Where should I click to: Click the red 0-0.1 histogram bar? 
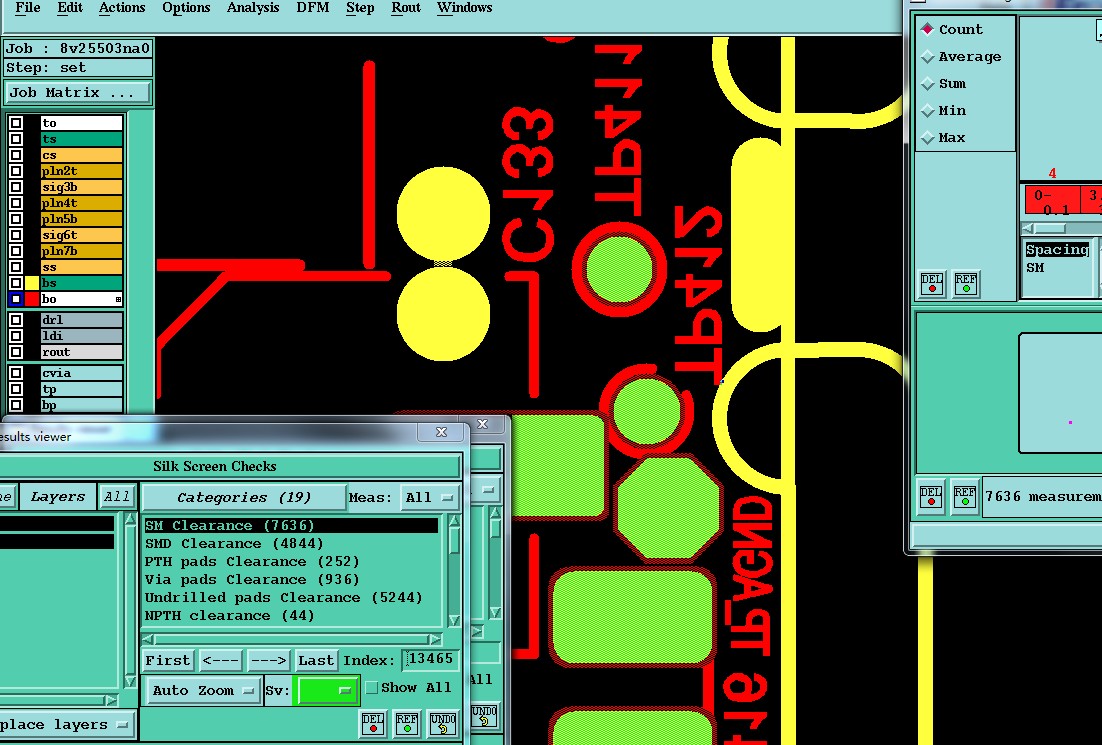pos(1052,200)
